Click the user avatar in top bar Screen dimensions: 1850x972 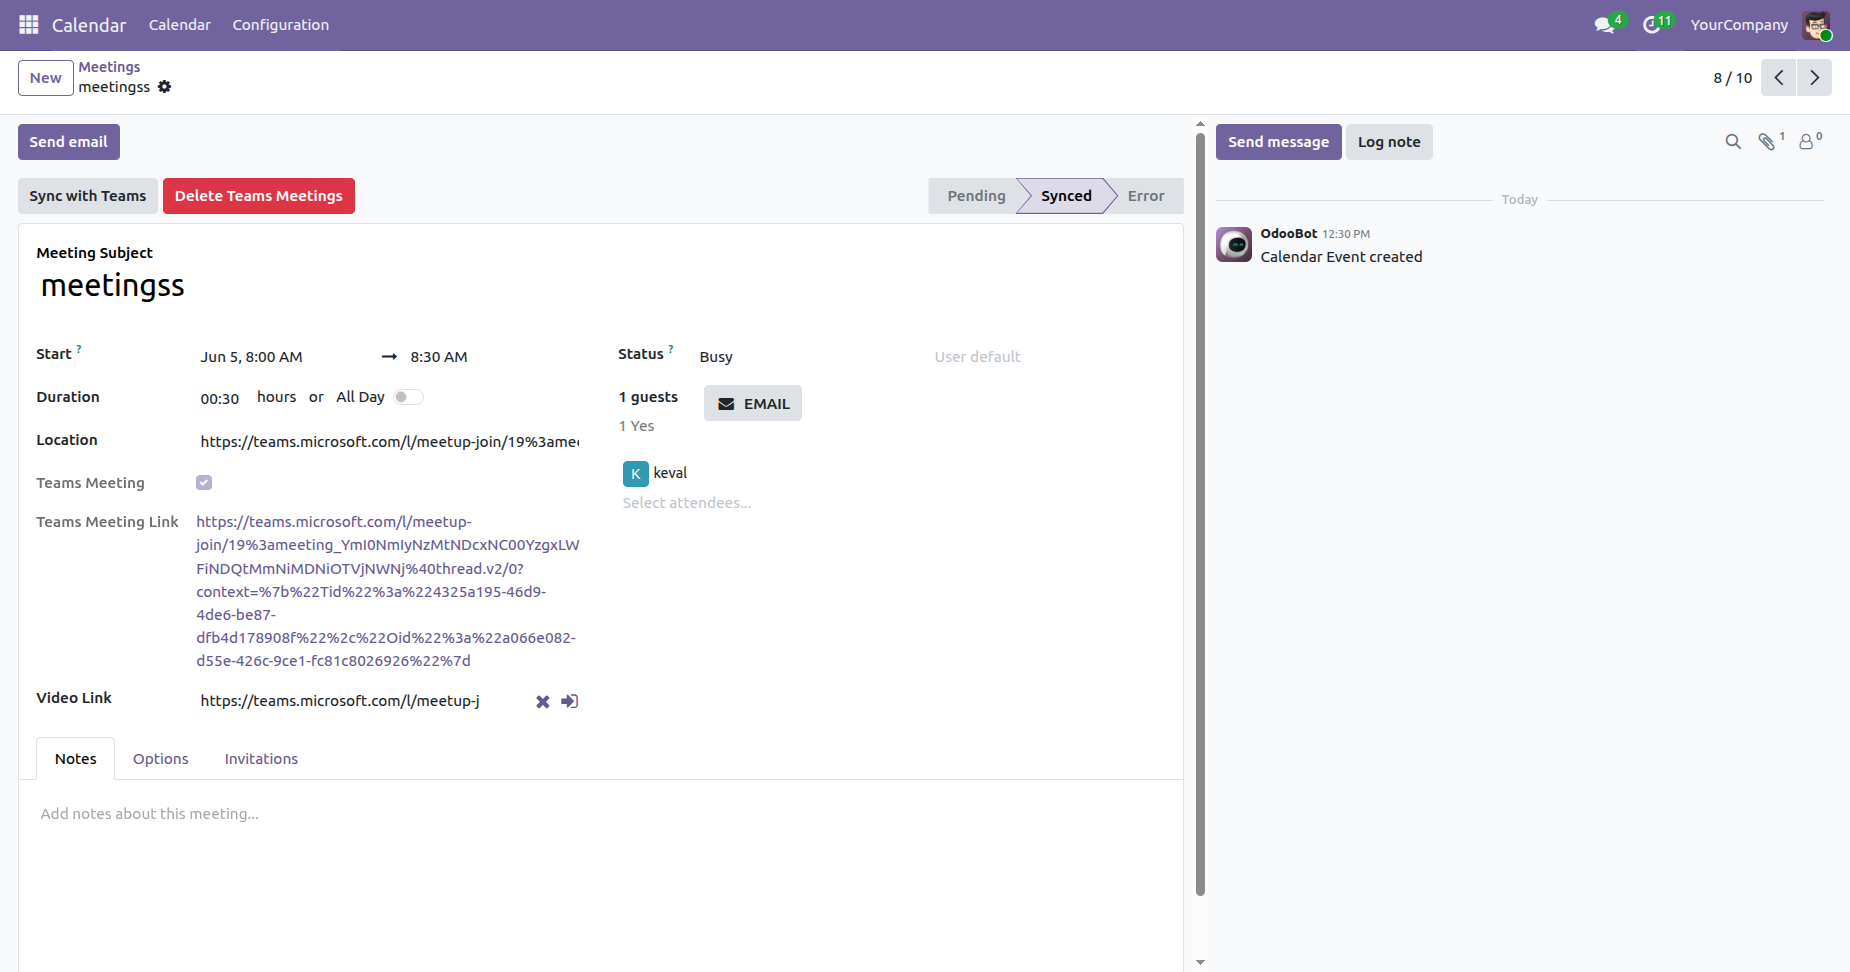click(x=1816, y=25)
